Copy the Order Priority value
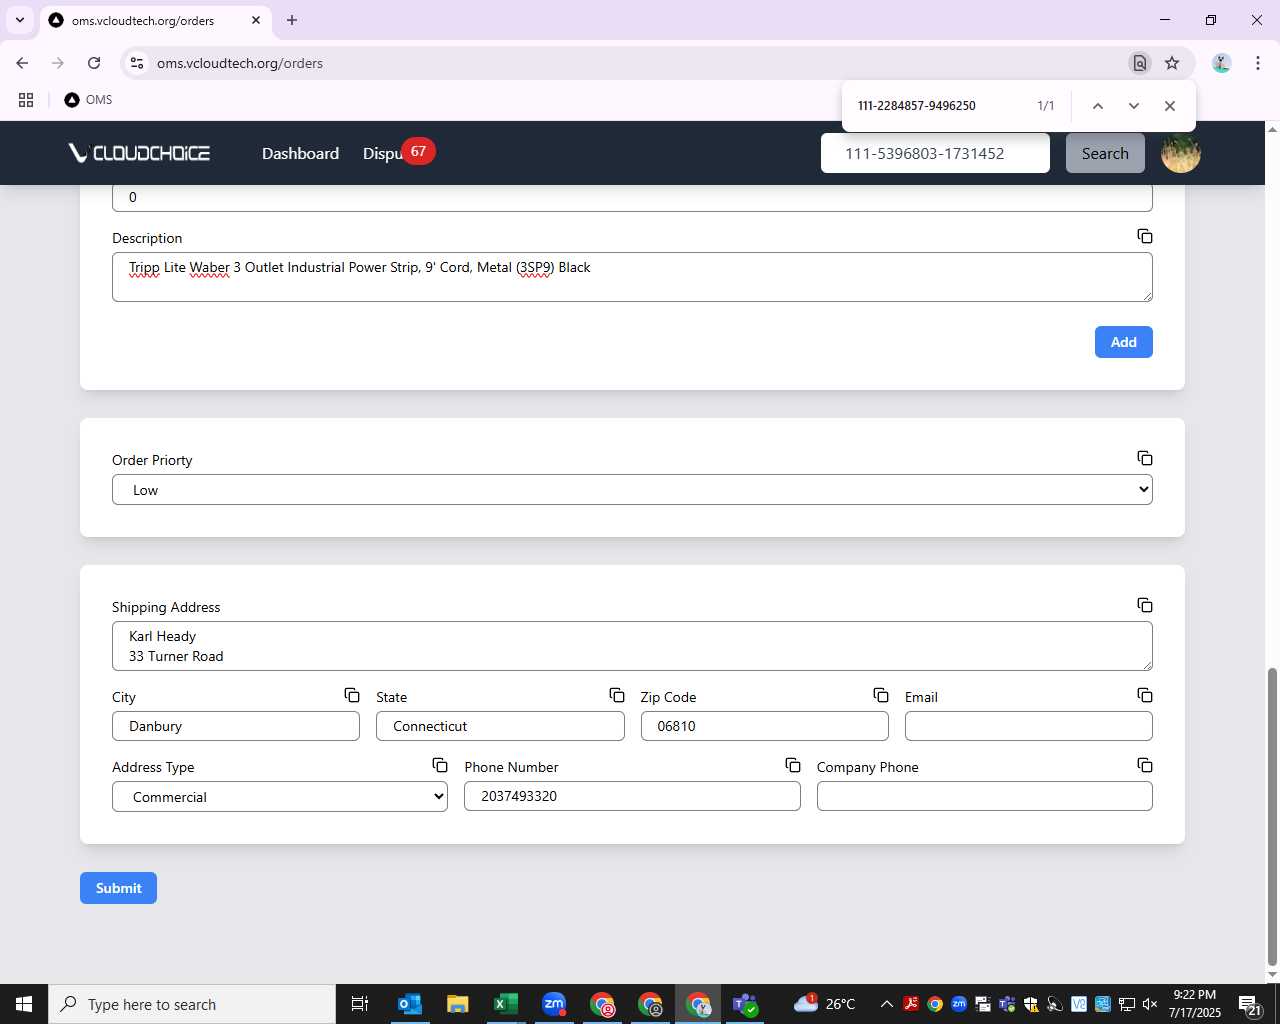 click(x=1145, y=458)
